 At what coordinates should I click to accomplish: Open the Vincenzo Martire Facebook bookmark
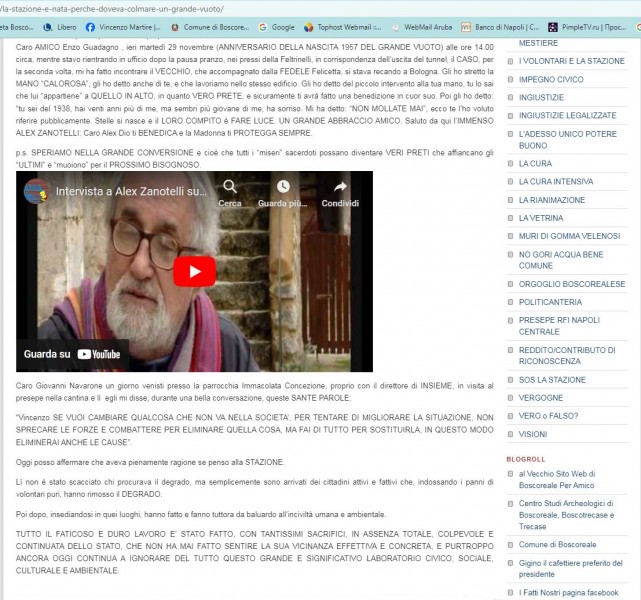123,27
